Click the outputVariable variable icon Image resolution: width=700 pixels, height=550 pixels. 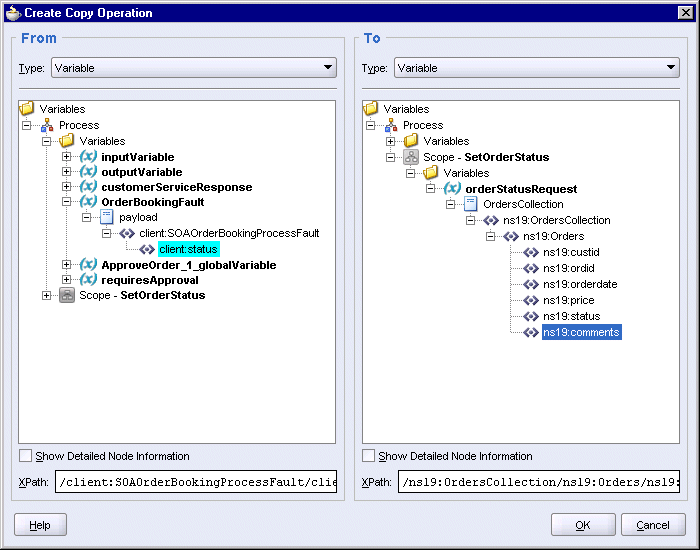[x=88, y=172]
